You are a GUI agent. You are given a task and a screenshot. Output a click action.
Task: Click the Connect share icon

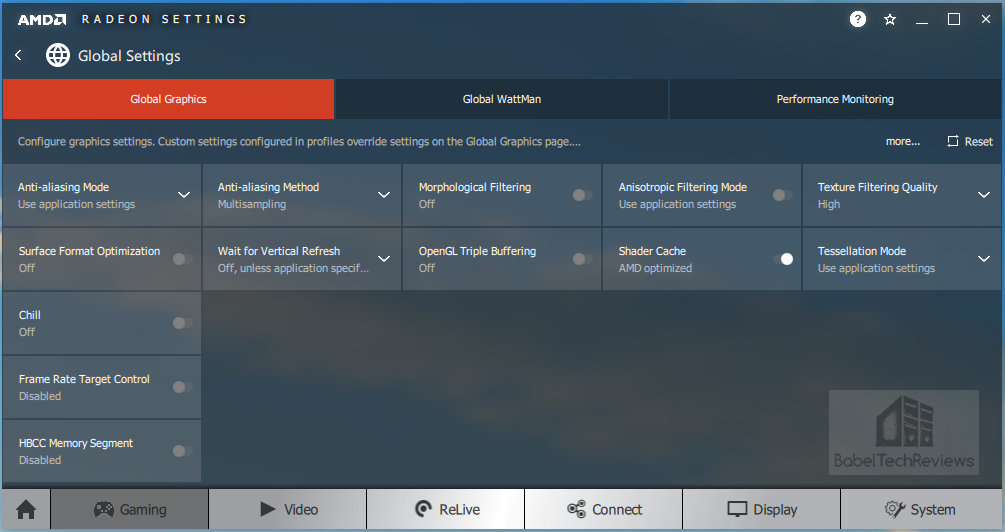coord(576,510)
